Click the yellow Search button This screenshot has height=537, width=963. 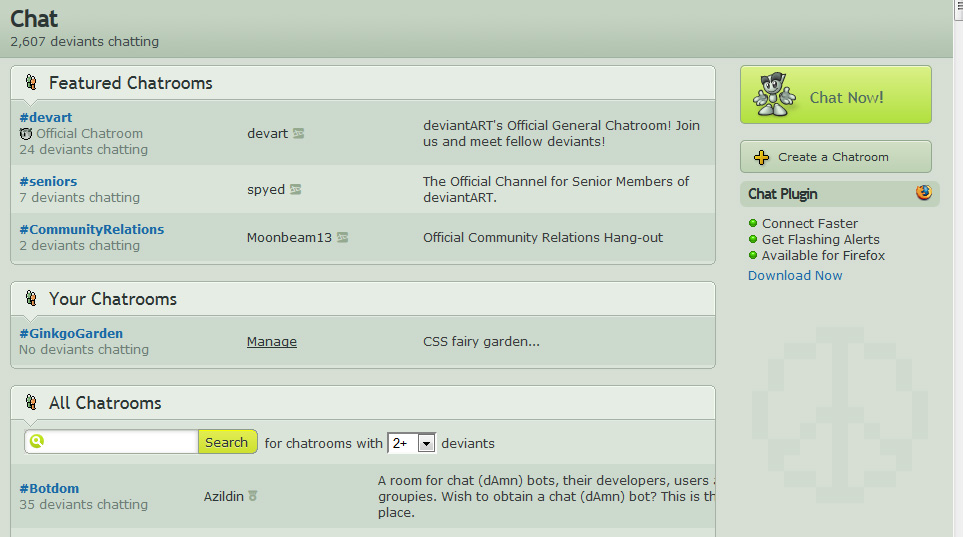(x=227, y=442)
